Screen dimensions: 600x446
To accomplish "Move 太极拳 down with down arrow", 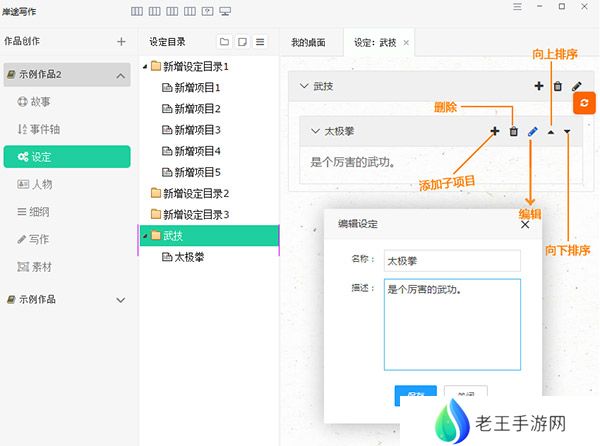I will pyautogui.click(x=567, y=132).
